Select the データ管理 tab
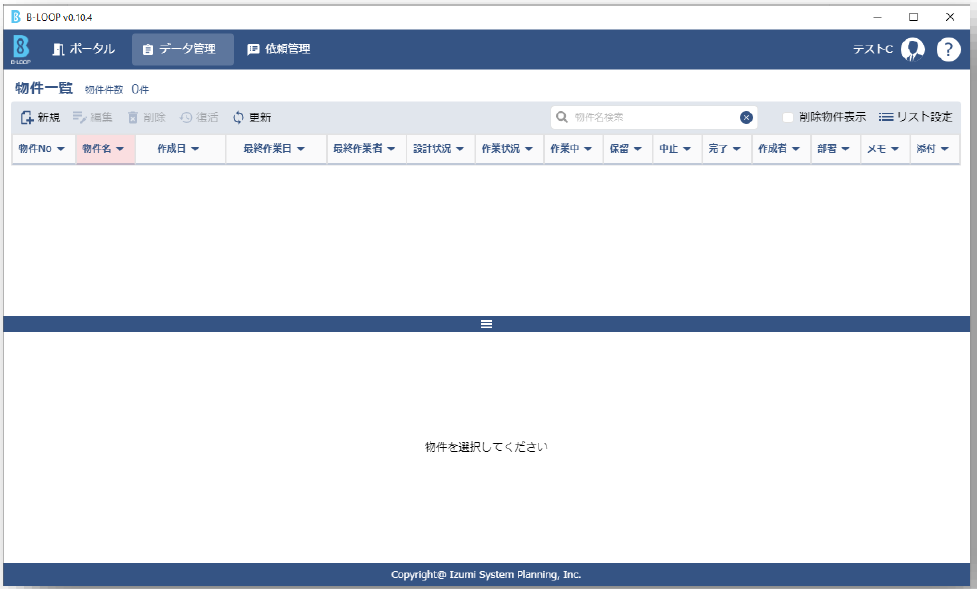Image resolution: width=977 pixels, height=589 pixels. [182, 49]
